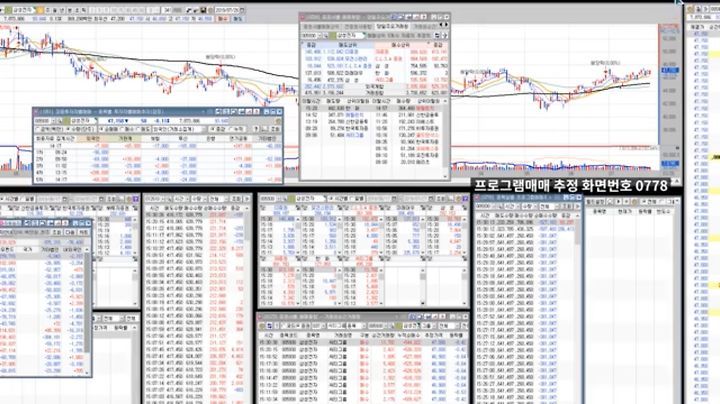Click the search magnifier icon in investor trend window
This screenshot has height=404, width=720.
(x=60, y=121)
